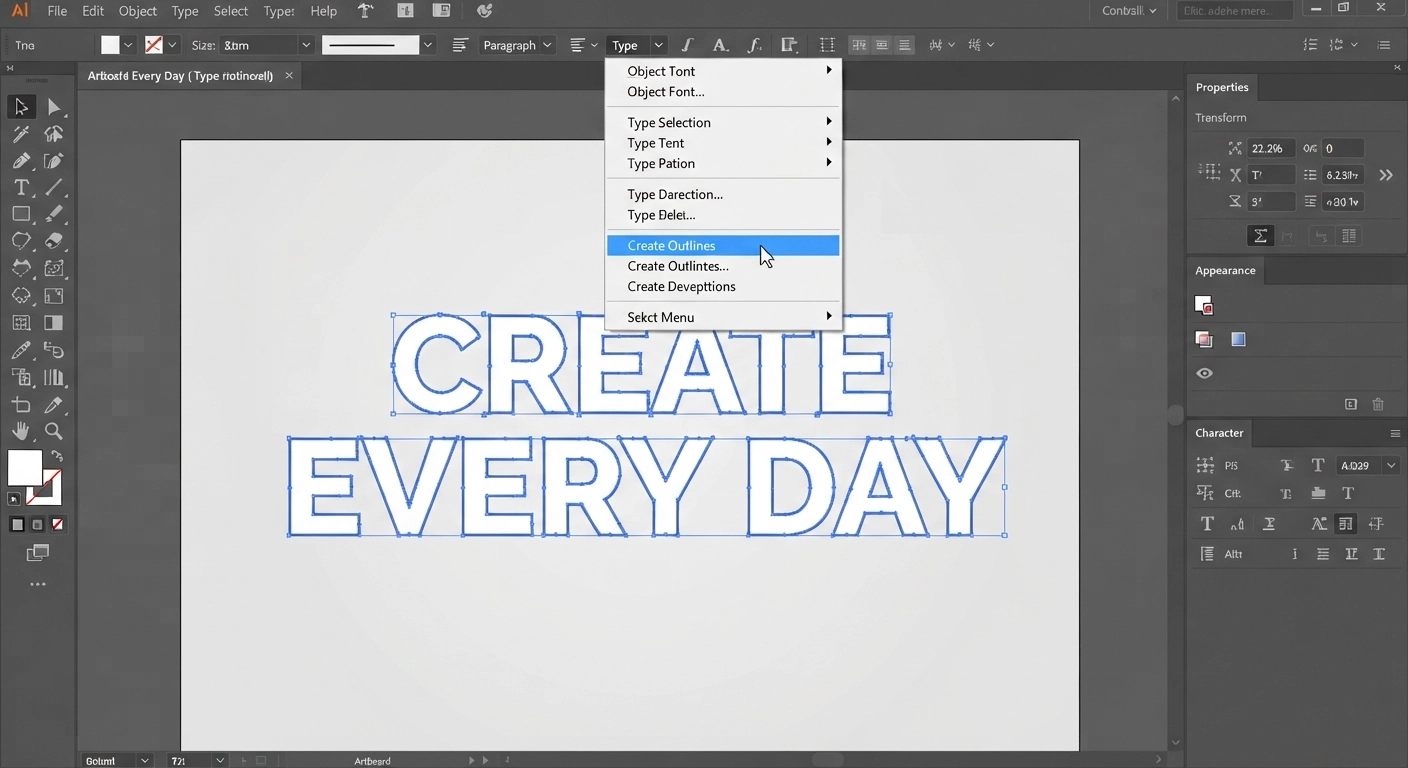This screenshot has height=768, width=1408.
Task: Toggle the third align button in control bar
Action: [x=904, y=45]
